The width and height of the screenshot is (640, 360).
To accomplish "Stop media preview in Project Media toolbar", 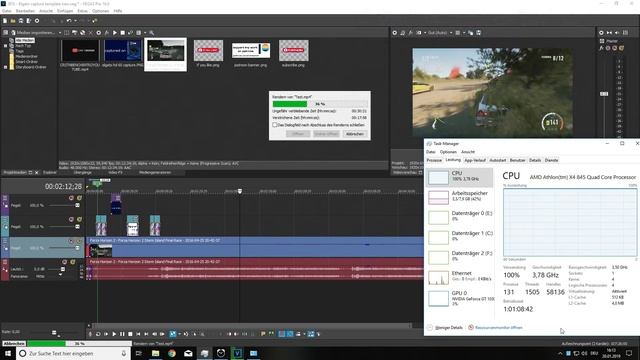I will [x=122, y=33].
